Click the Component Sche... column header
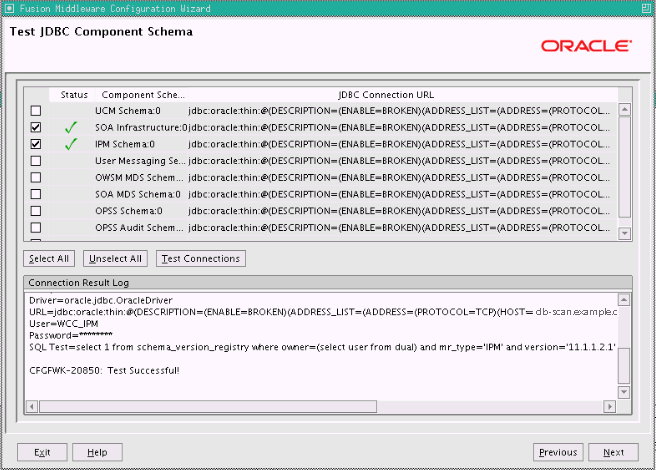 click(x=142, y=95)
